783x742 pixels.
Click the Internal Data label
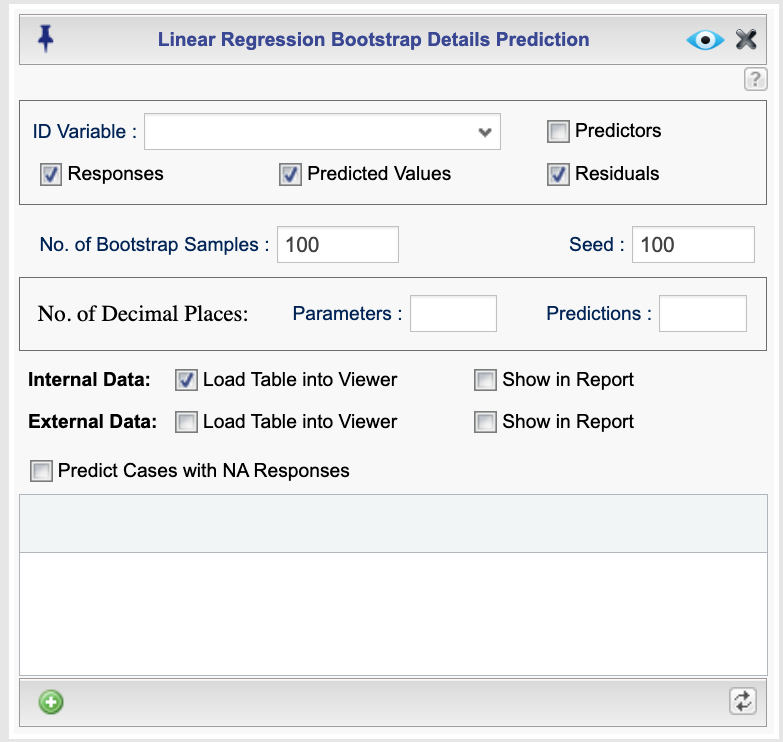coord(89,379)
